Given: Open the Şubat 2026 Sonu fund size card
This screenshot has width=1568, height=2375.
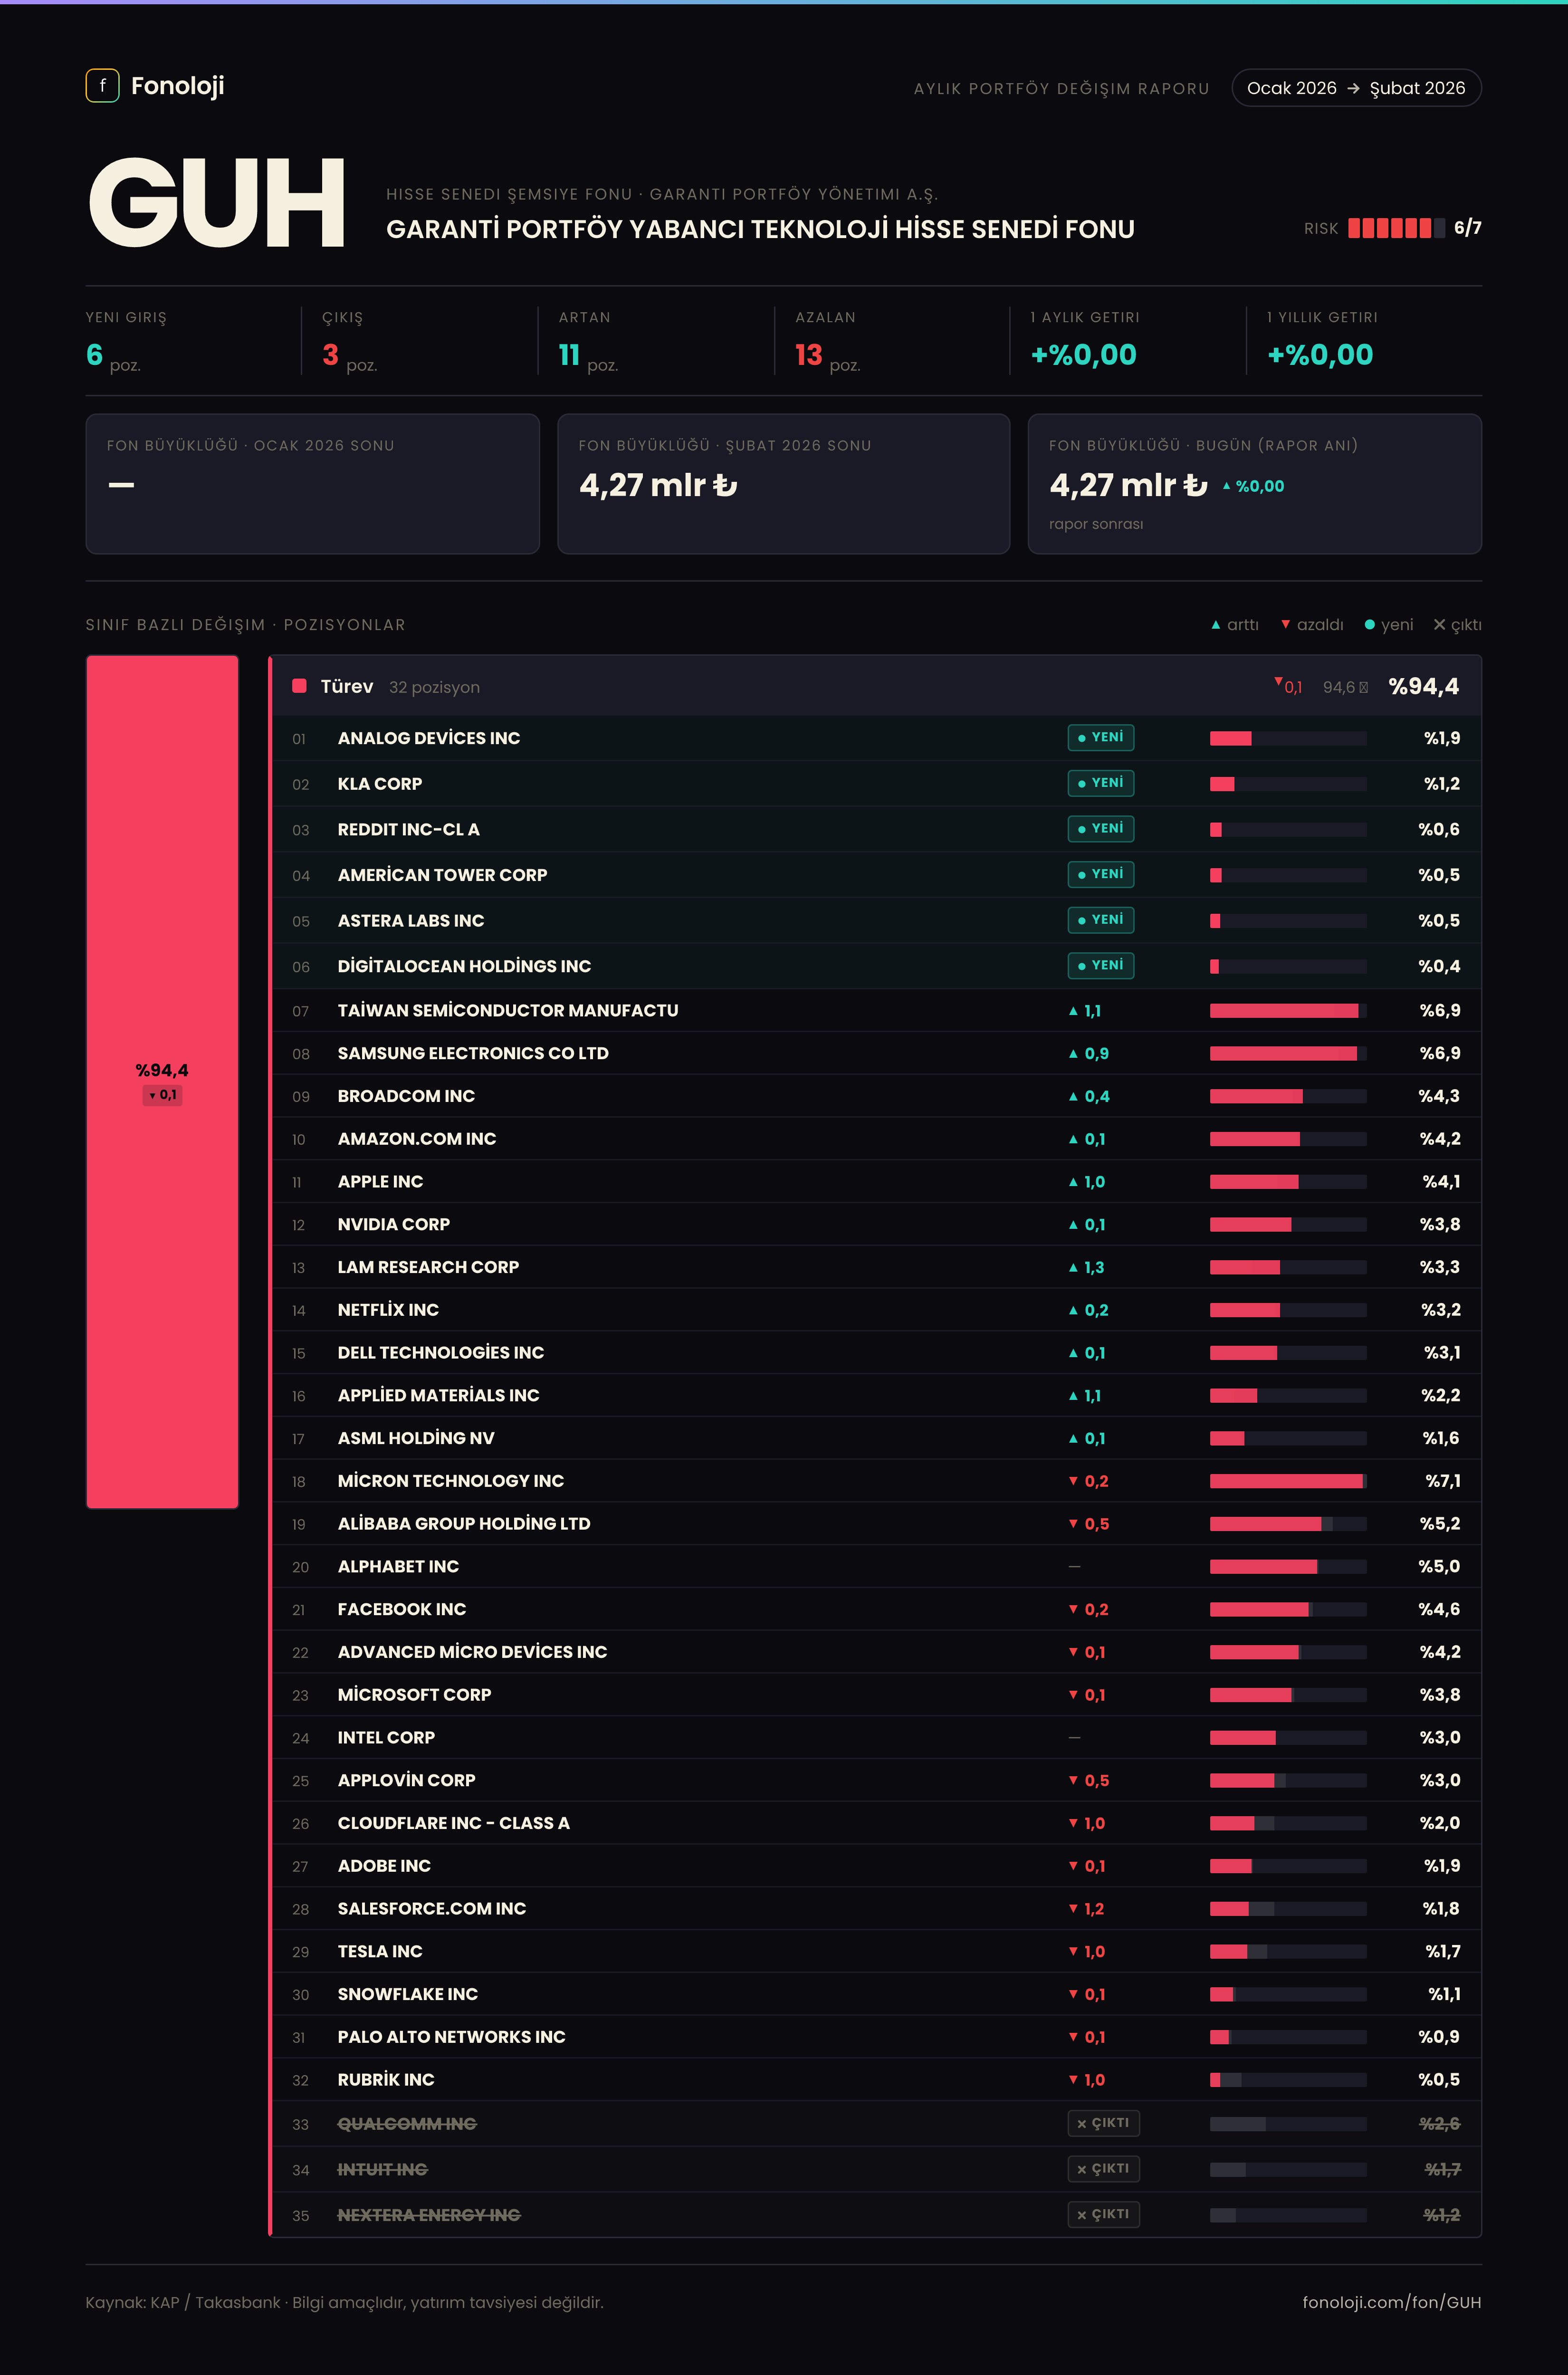Looking at the screenshot, I should pos(783,484).
